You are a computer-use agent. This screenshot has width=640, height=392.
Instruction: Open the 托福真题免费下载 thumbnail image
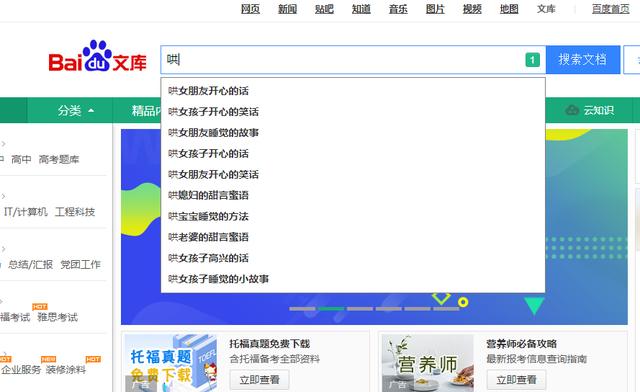pos(171,363)
